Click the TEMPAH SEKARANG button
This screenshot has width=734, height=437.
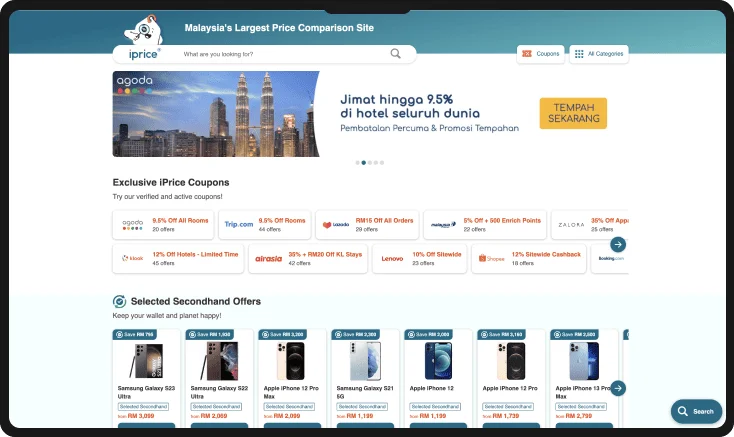click(x=573, y=113)
